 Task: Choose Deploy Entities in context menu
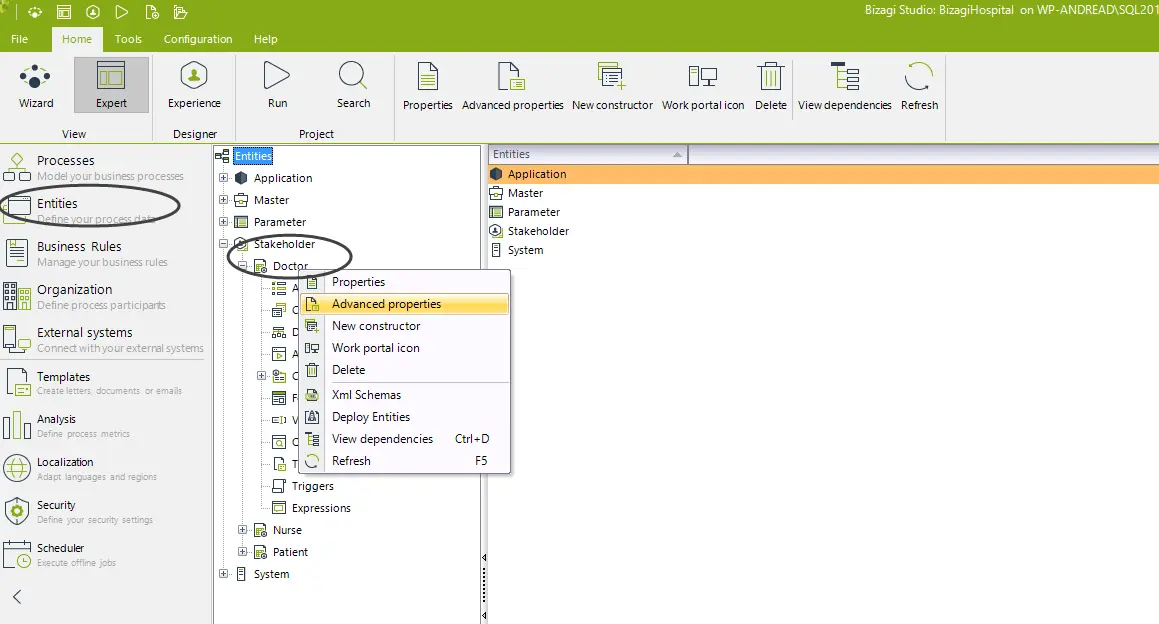[x=404, y=417]
